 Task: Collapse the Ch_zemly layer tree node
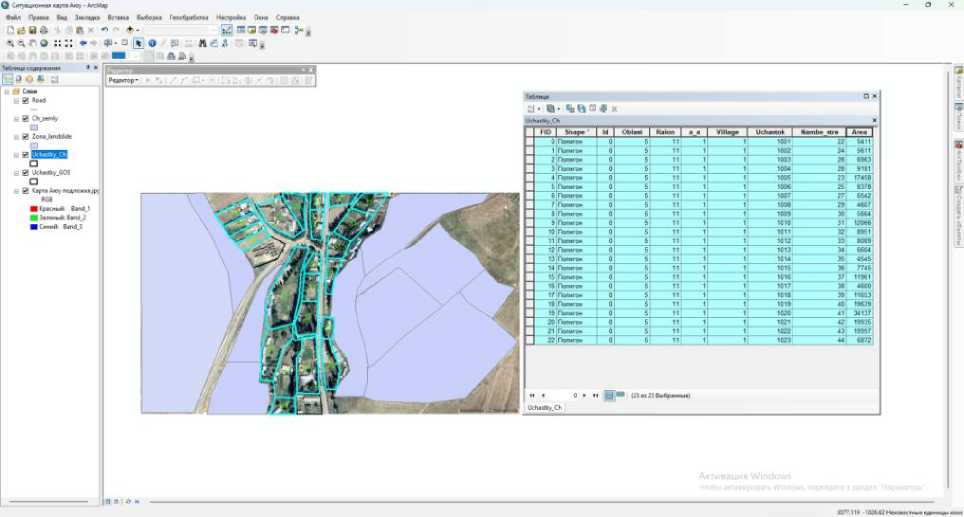(16, 119)
